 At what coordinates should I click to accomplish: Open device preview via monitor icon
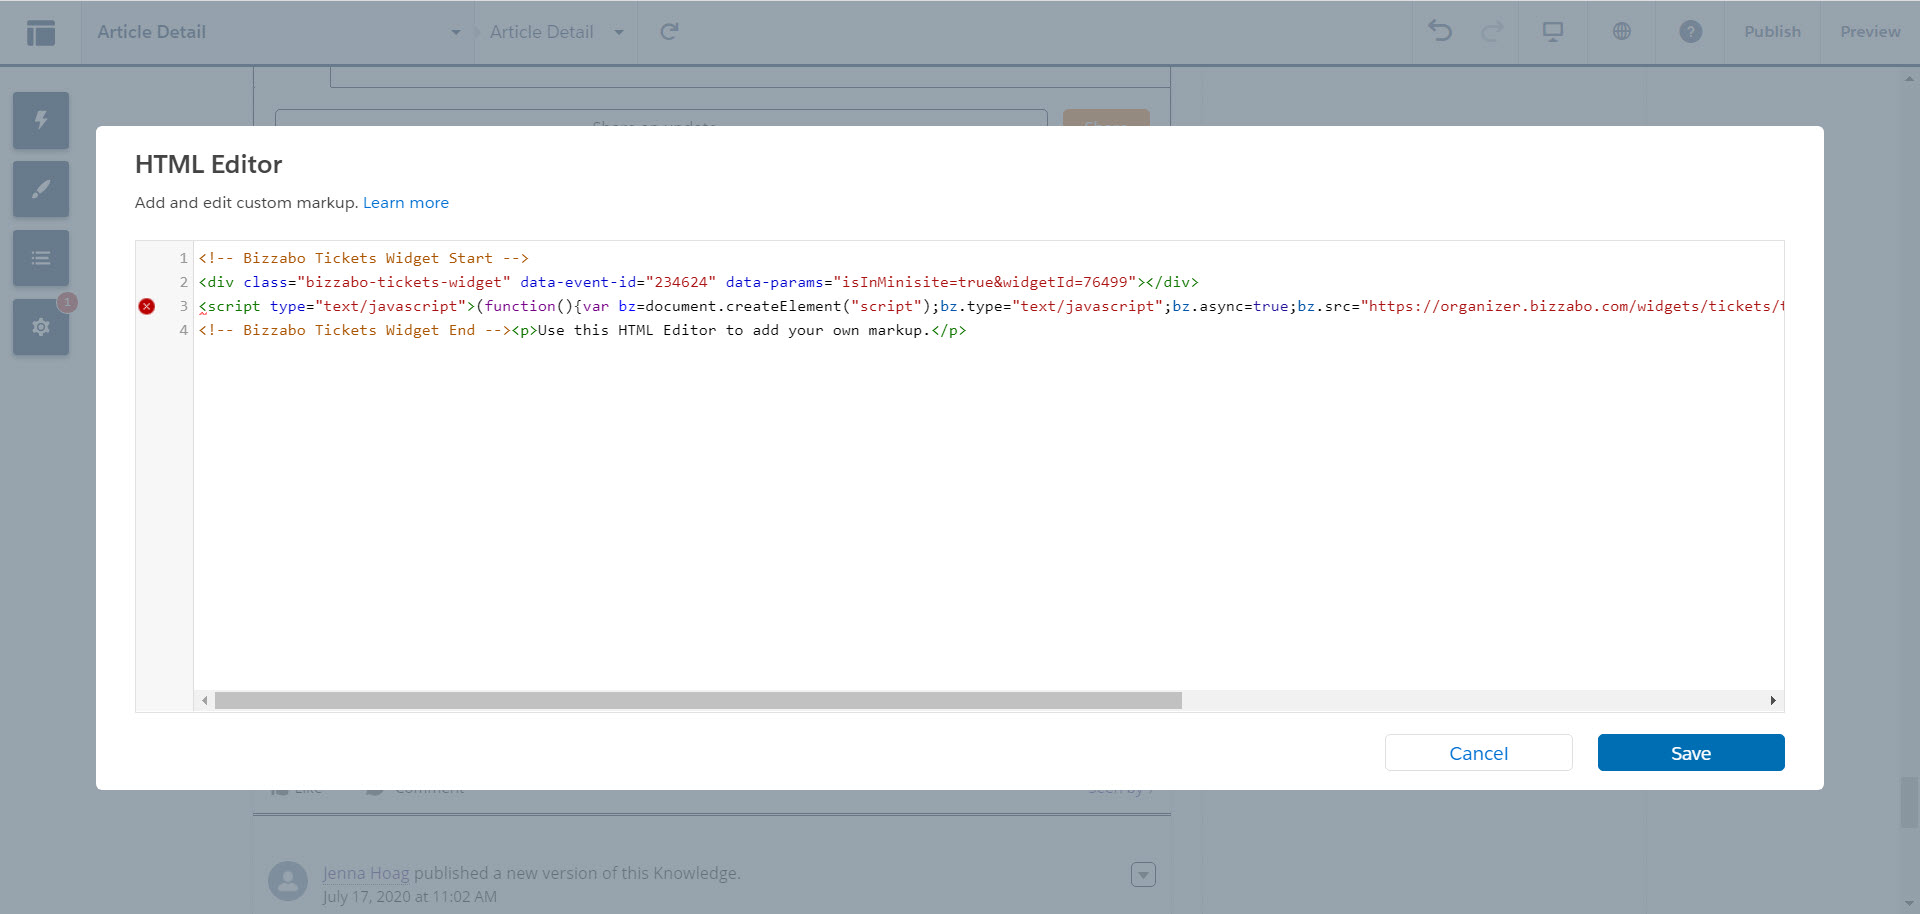[x=1552, y=31]
